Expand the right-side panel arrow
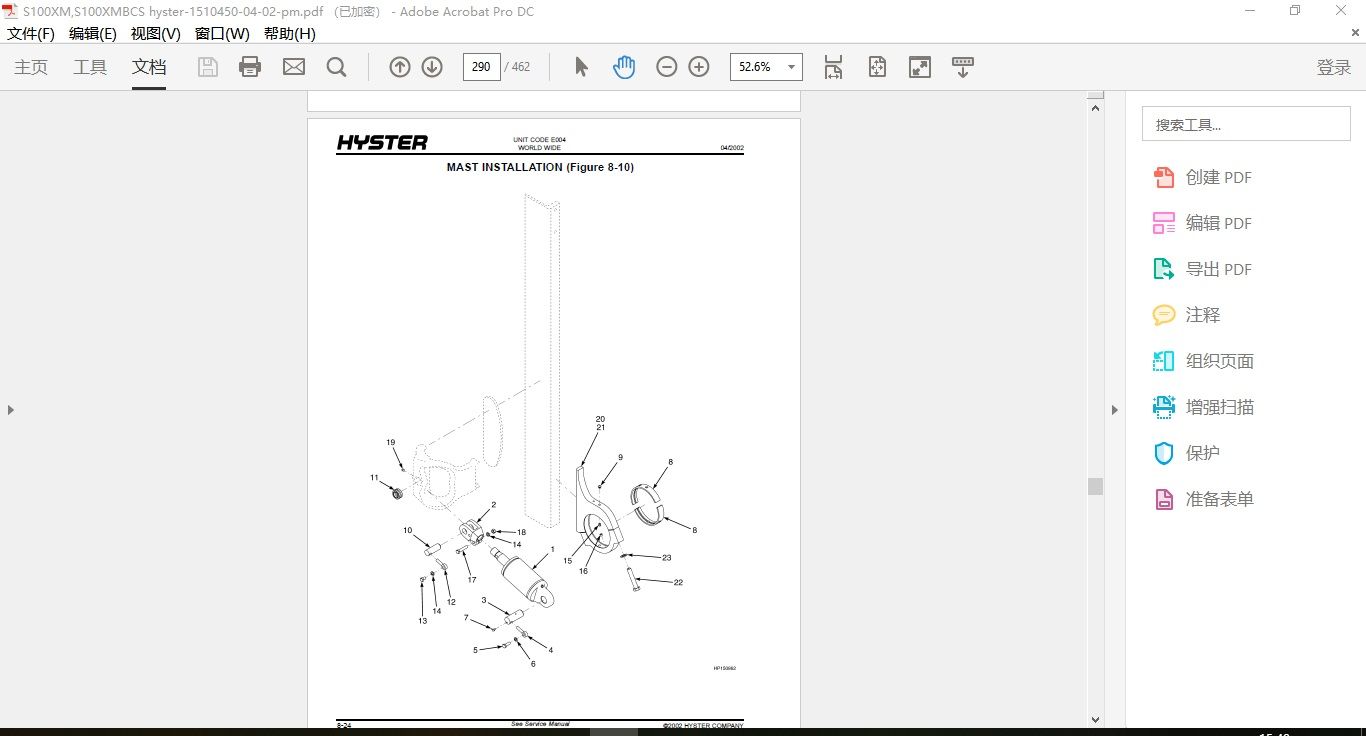This screenshot has height=736, width=1366. (1114, 409)
